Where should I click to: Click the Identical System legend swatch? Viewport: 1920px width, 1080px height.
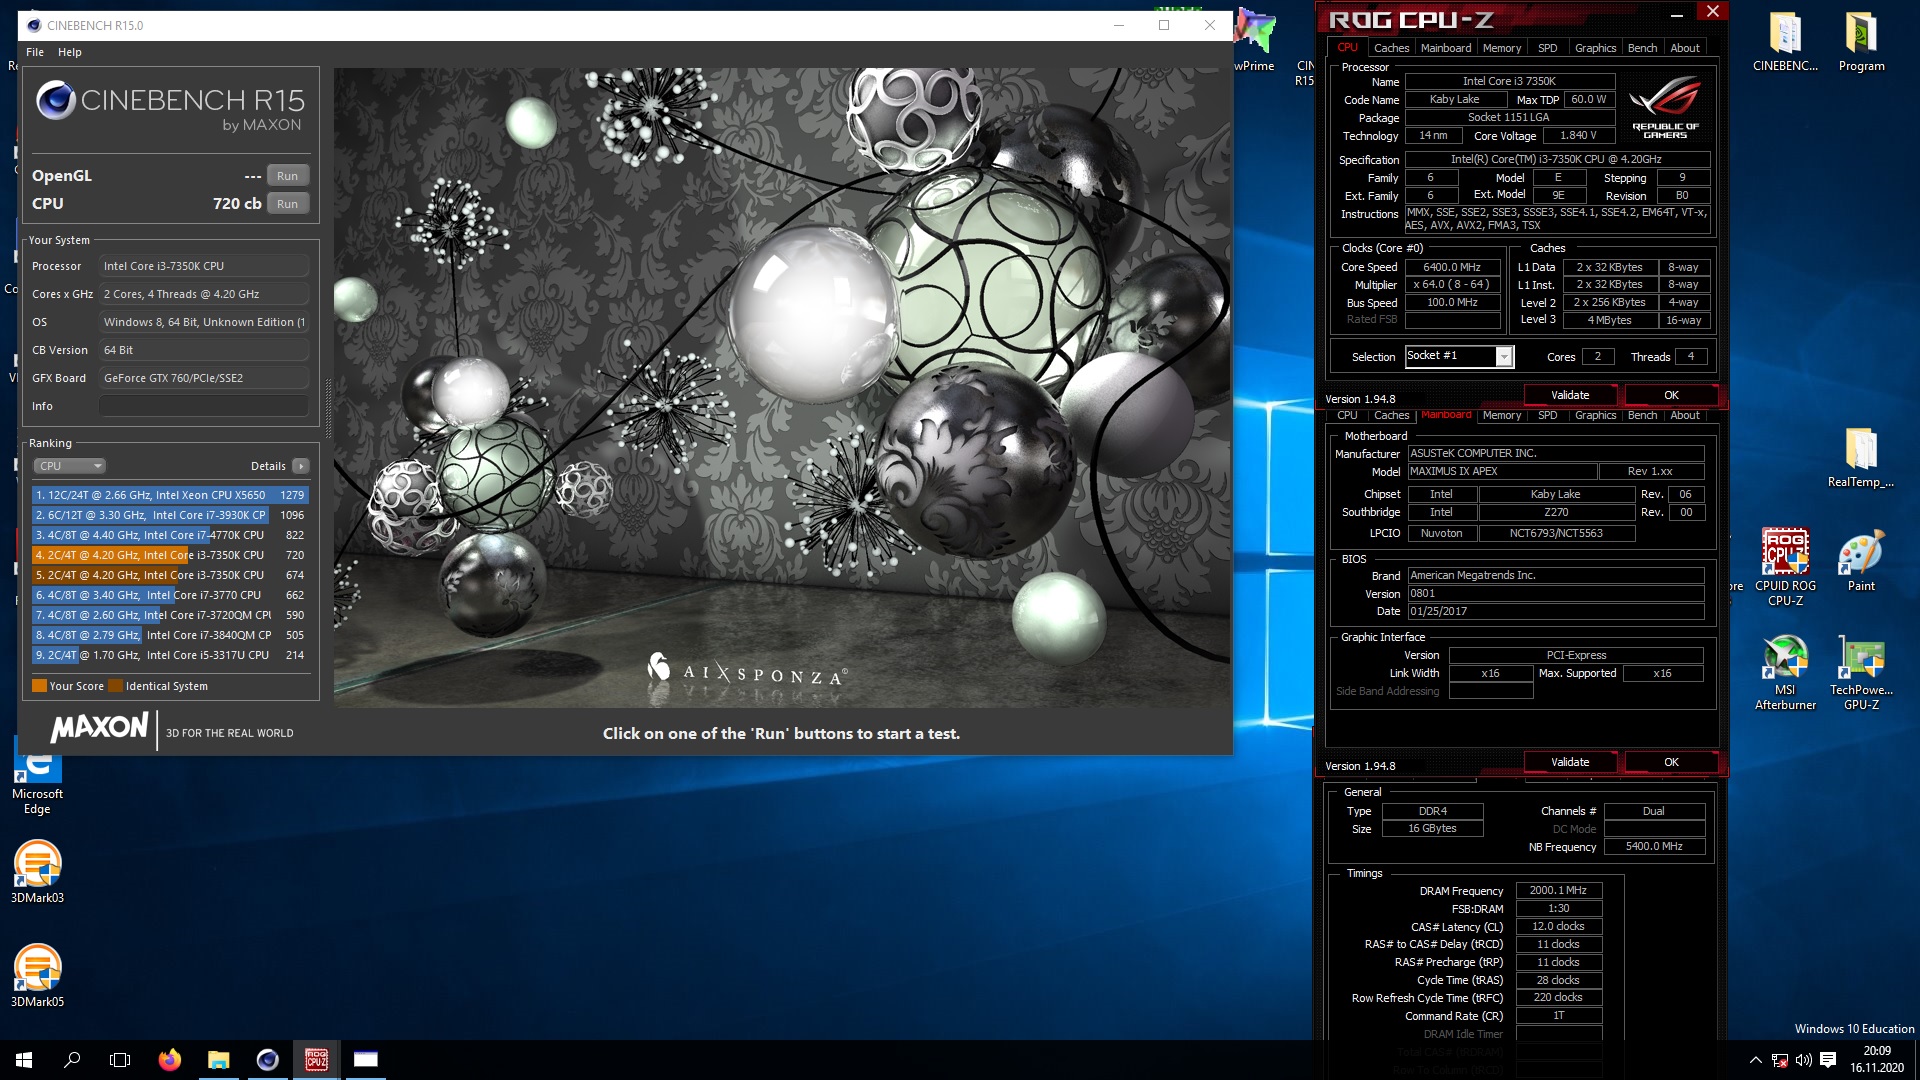pyautogui.click(x=115, y=686)
